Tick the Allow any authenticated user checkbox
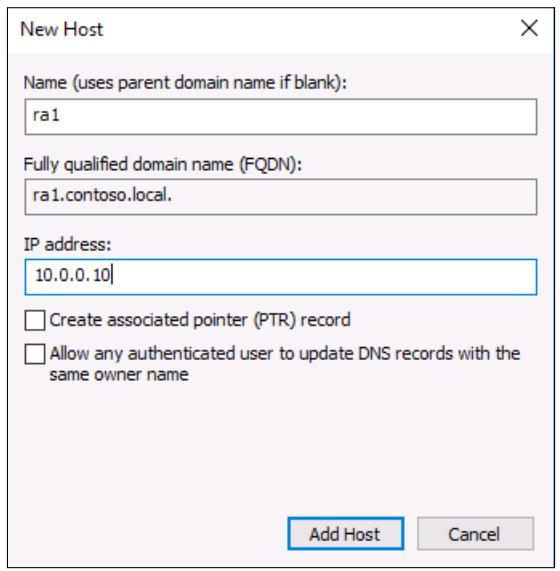The image size is (560, 571). click(x=35, y=354)
